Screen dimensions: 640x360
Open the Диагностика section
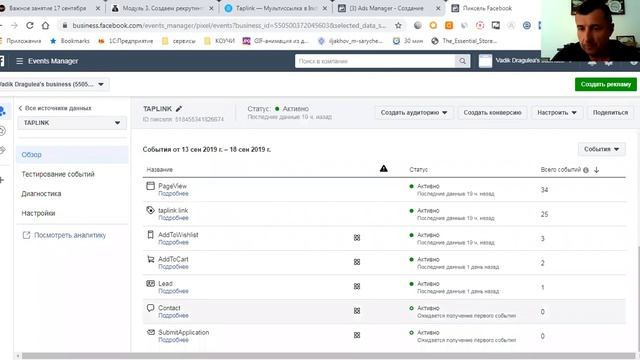point(41,194)
